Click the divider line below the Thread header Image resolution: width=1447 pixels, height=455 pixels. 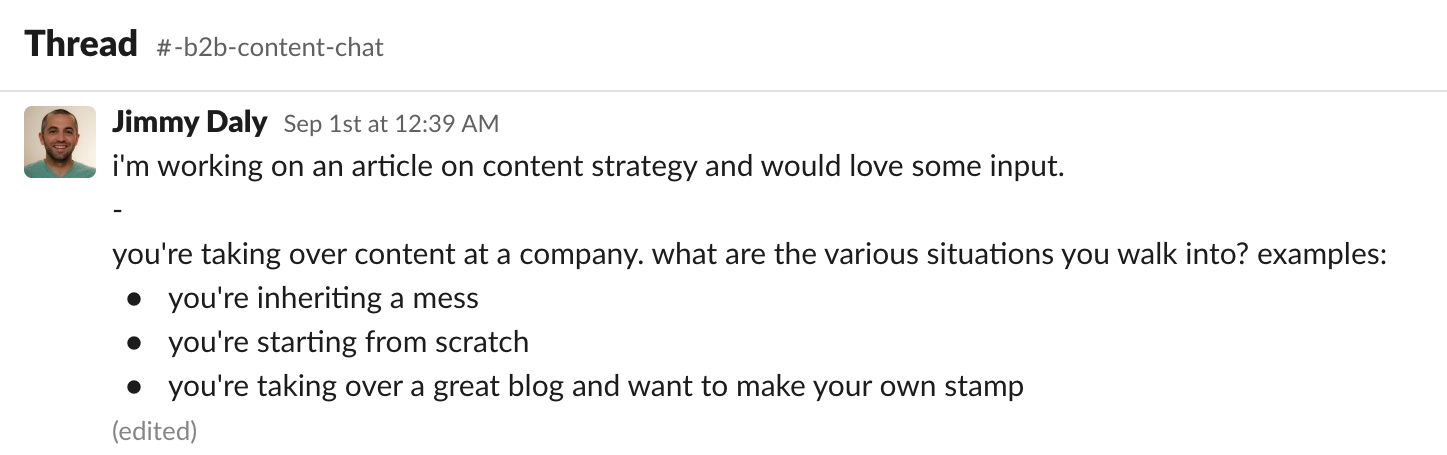click(x=723, y=91)
